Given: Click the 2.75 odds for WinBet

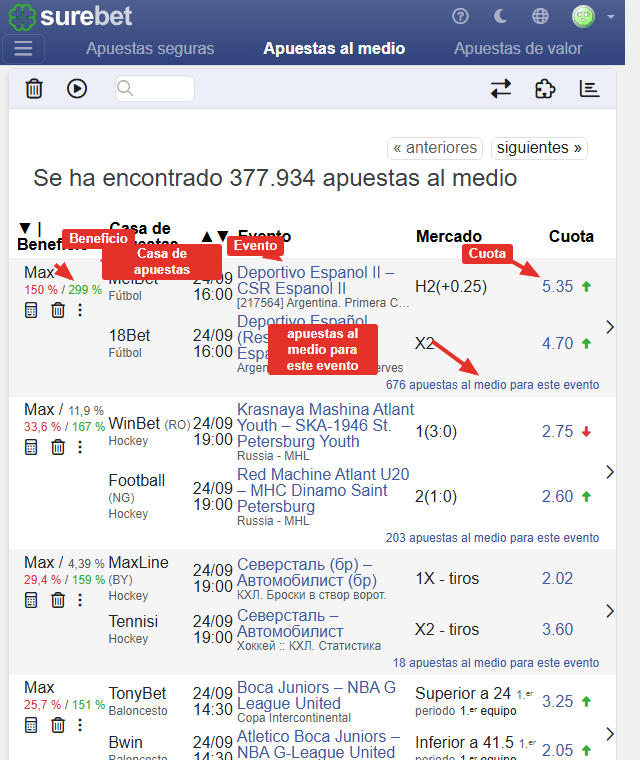Looking at the screenshot, I should pyautogui.click(x=558, y=431).
